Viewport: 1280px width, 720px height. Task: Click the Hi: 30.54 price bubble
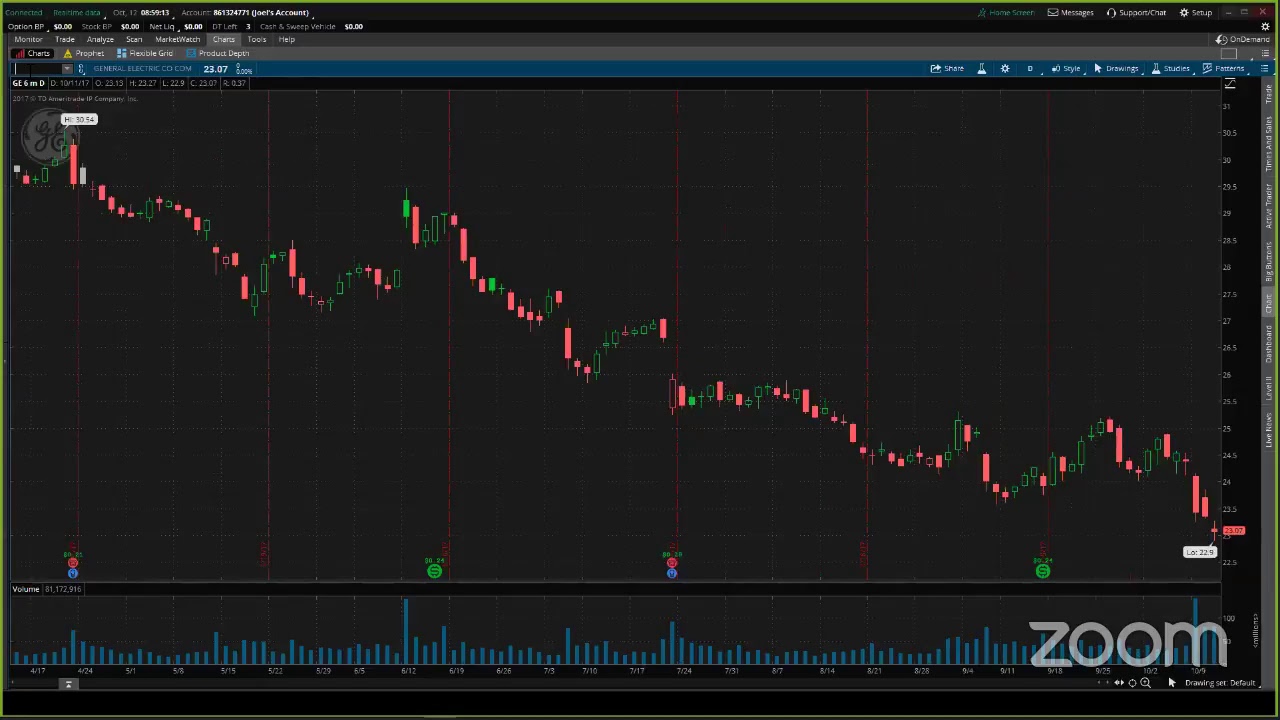pos(79,120)
